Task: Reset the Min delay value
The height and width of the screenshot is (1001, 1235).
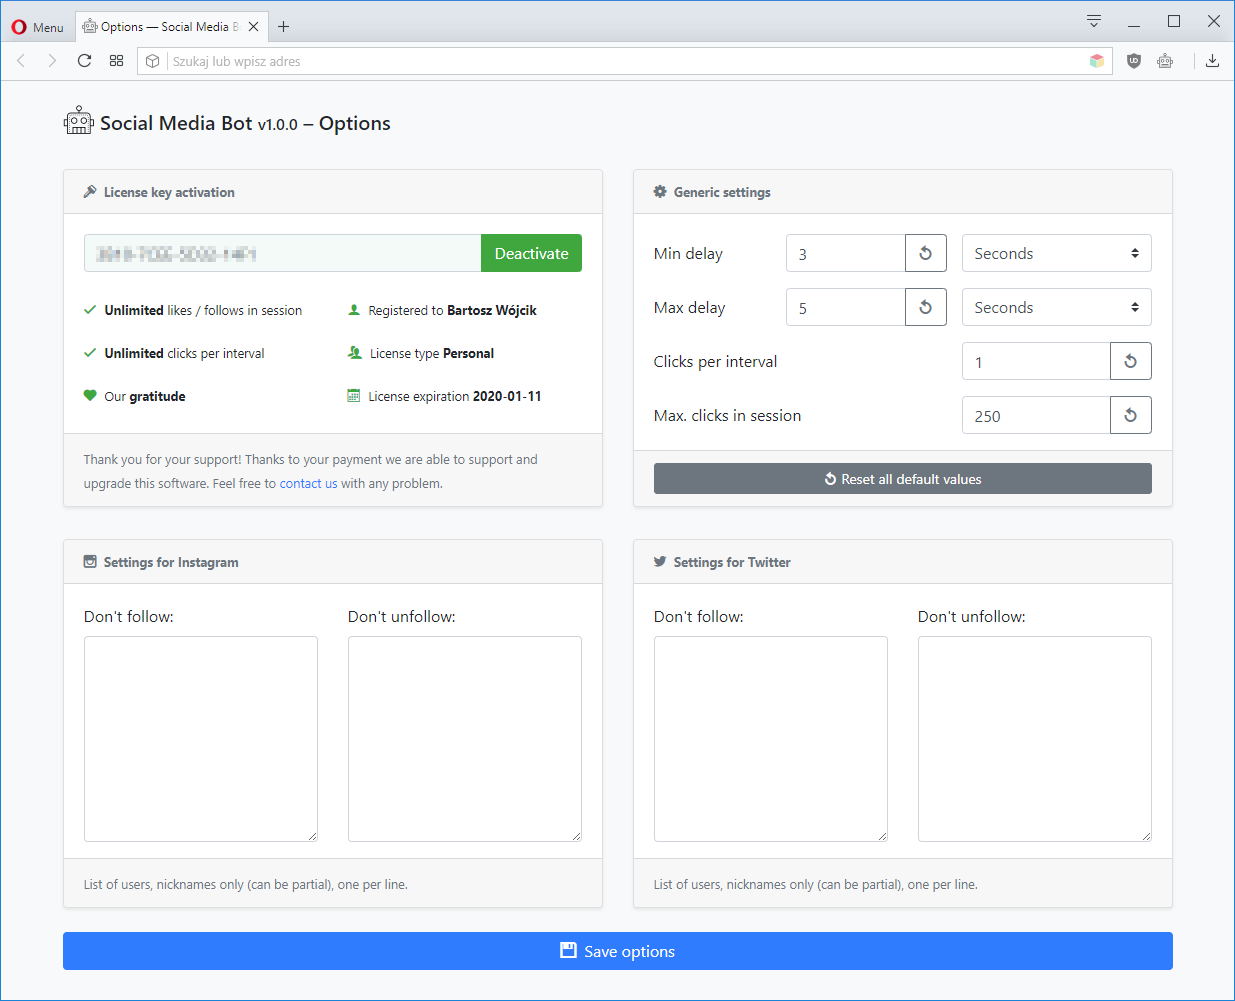Action: point(926,253)
